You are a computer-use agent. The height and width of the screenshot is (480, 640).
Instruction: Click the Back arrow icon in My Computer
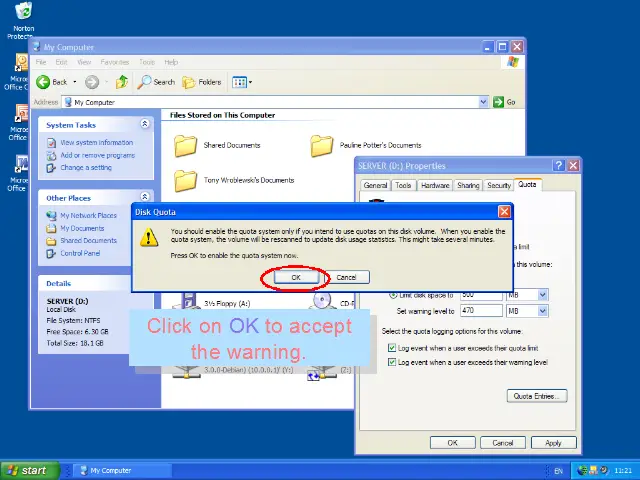click(43, 82)
